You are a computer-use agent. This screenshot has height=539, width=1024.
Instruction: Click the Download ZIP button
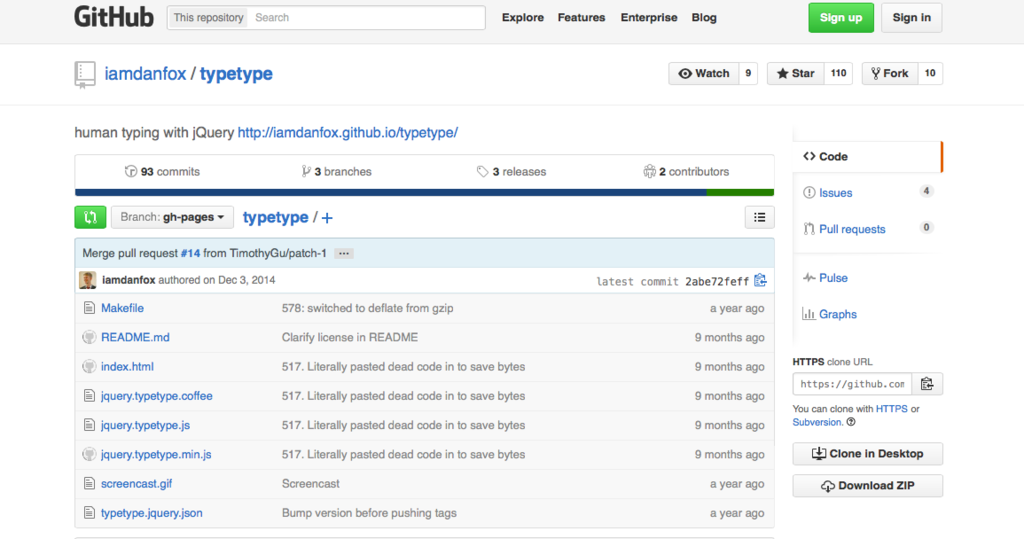point(867,485)
